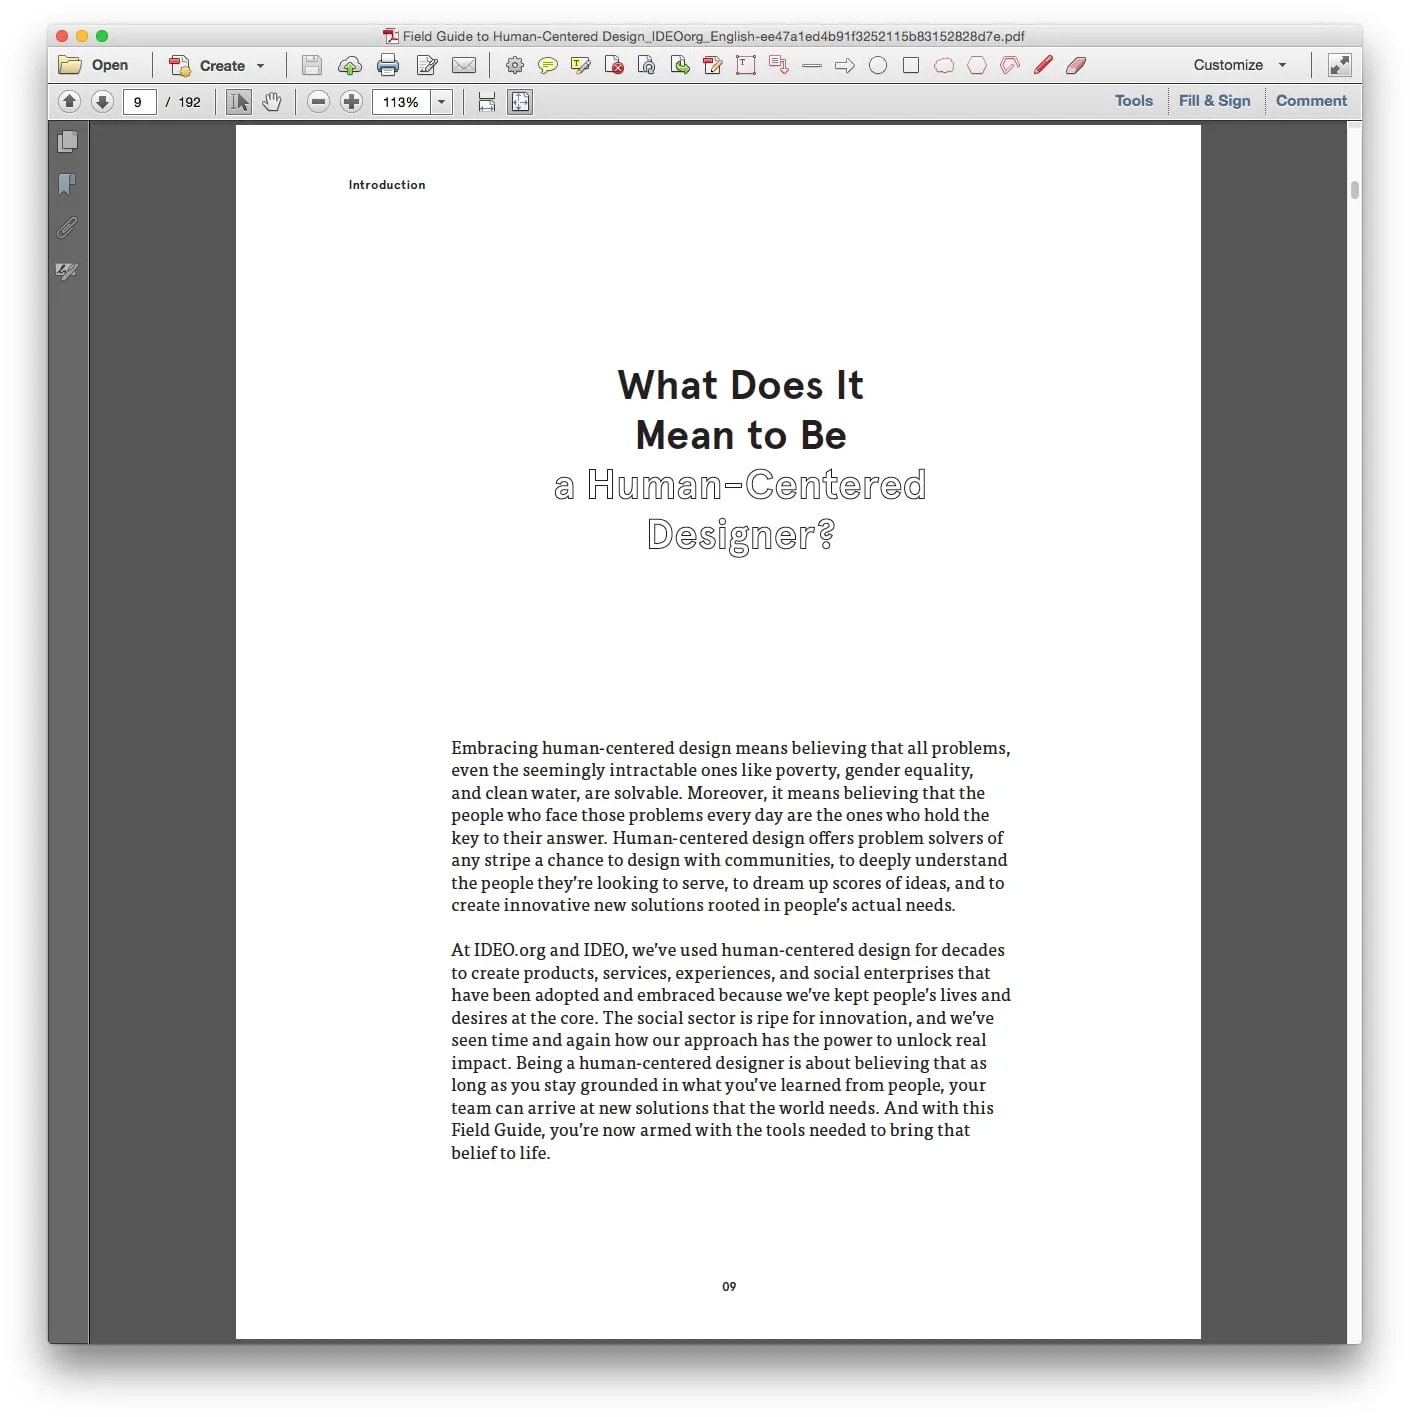Print the document with printer icon
1410x1417 pixels.
click(388, 65)
